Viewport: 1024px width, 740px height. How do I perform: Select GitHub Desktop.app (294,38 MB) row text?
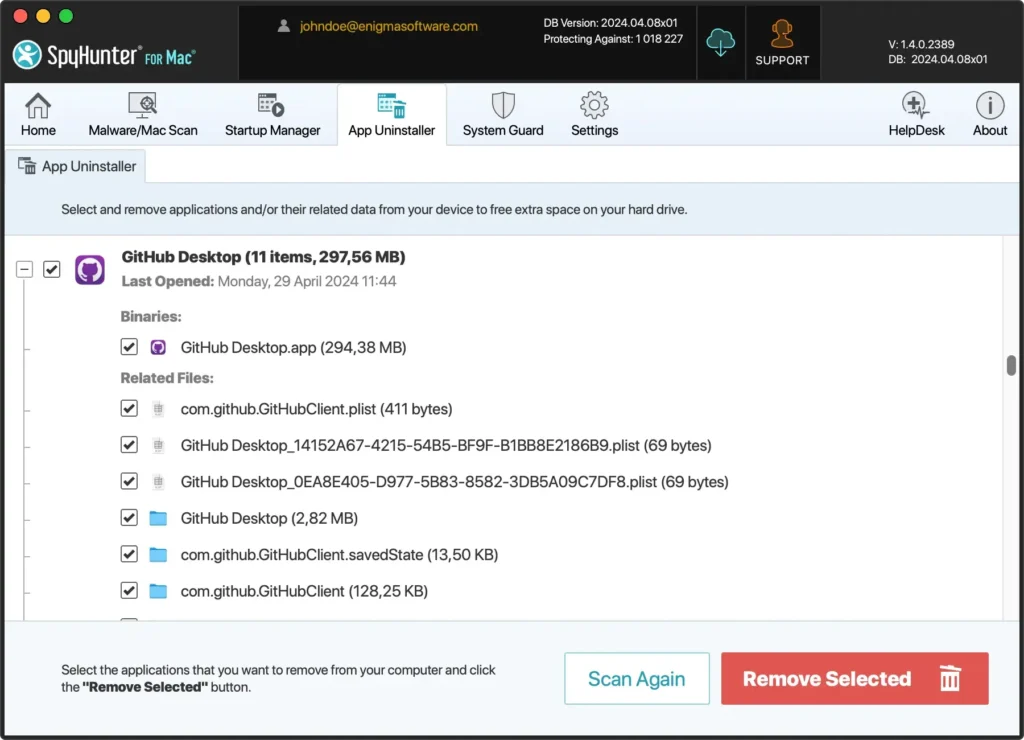(x=293, y=347)
